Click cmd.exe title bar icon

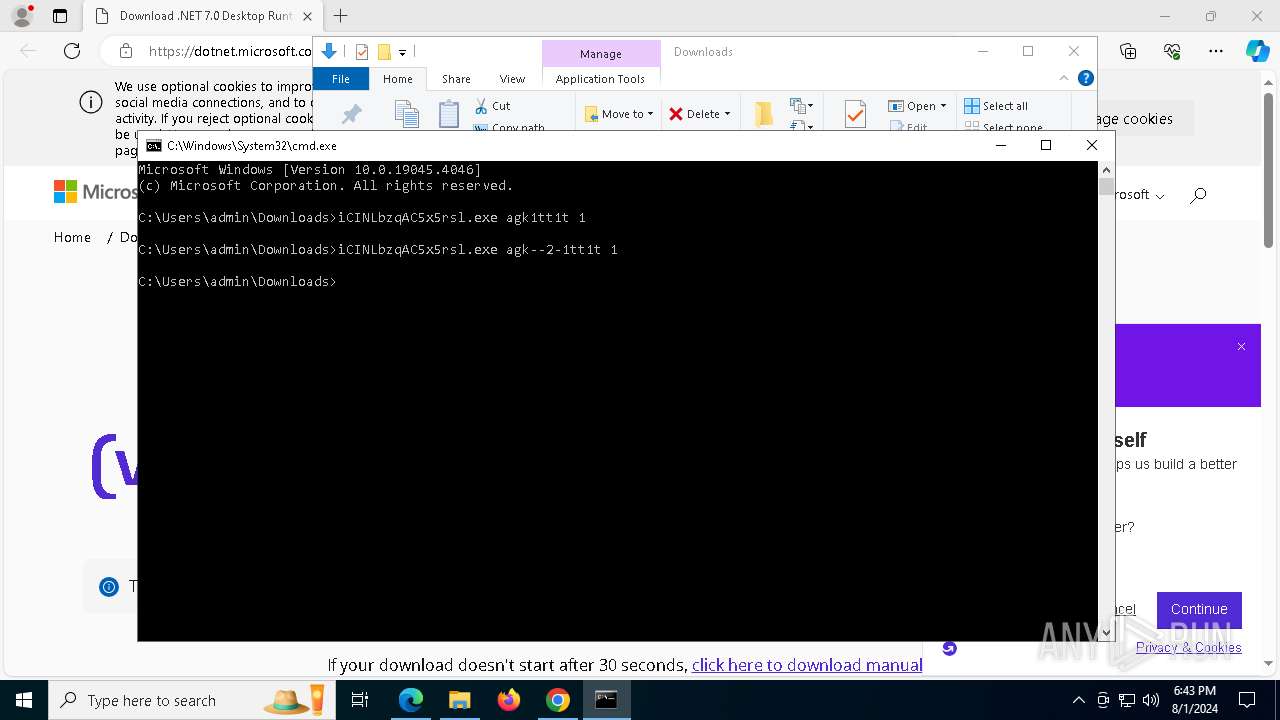[x=153, y=145]
